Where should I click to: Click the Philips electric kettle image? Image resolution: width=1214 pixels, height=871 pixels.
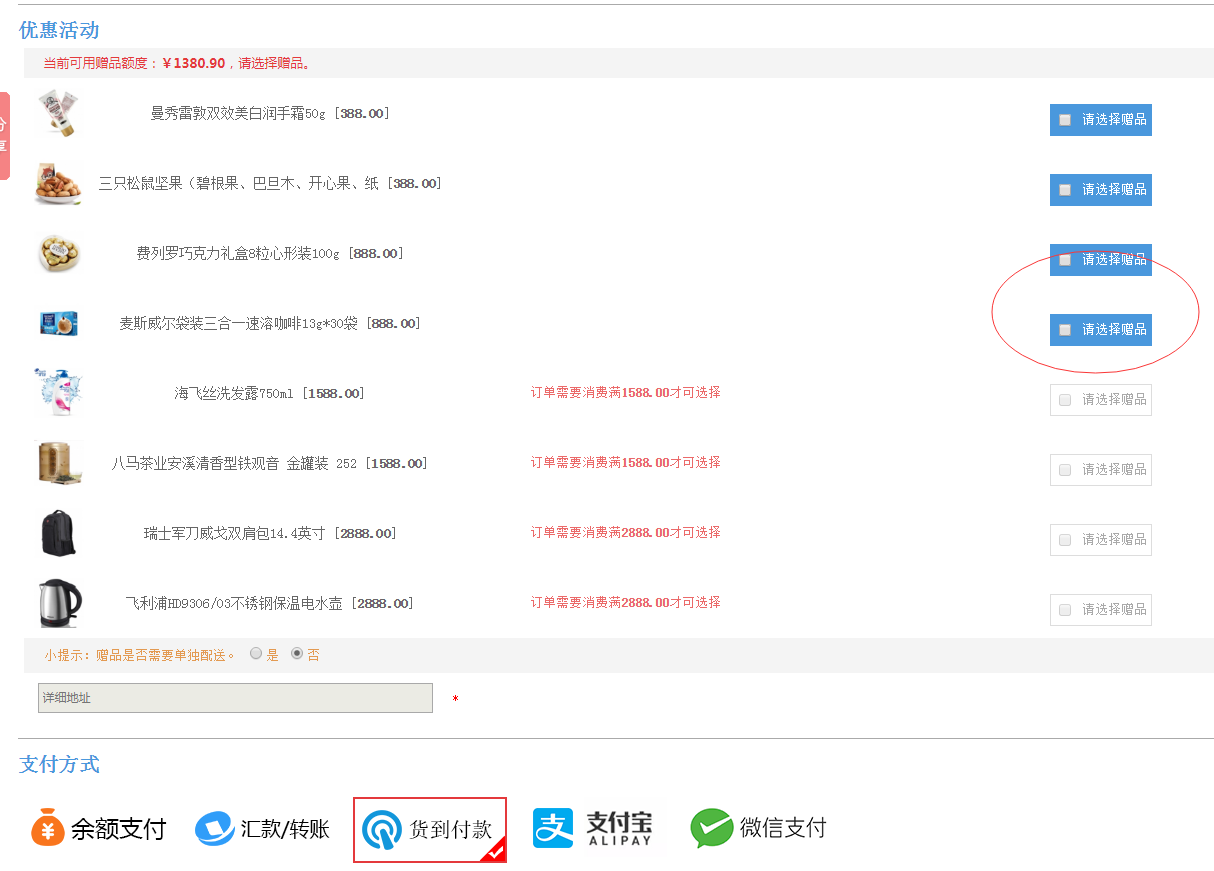[58, 603]
